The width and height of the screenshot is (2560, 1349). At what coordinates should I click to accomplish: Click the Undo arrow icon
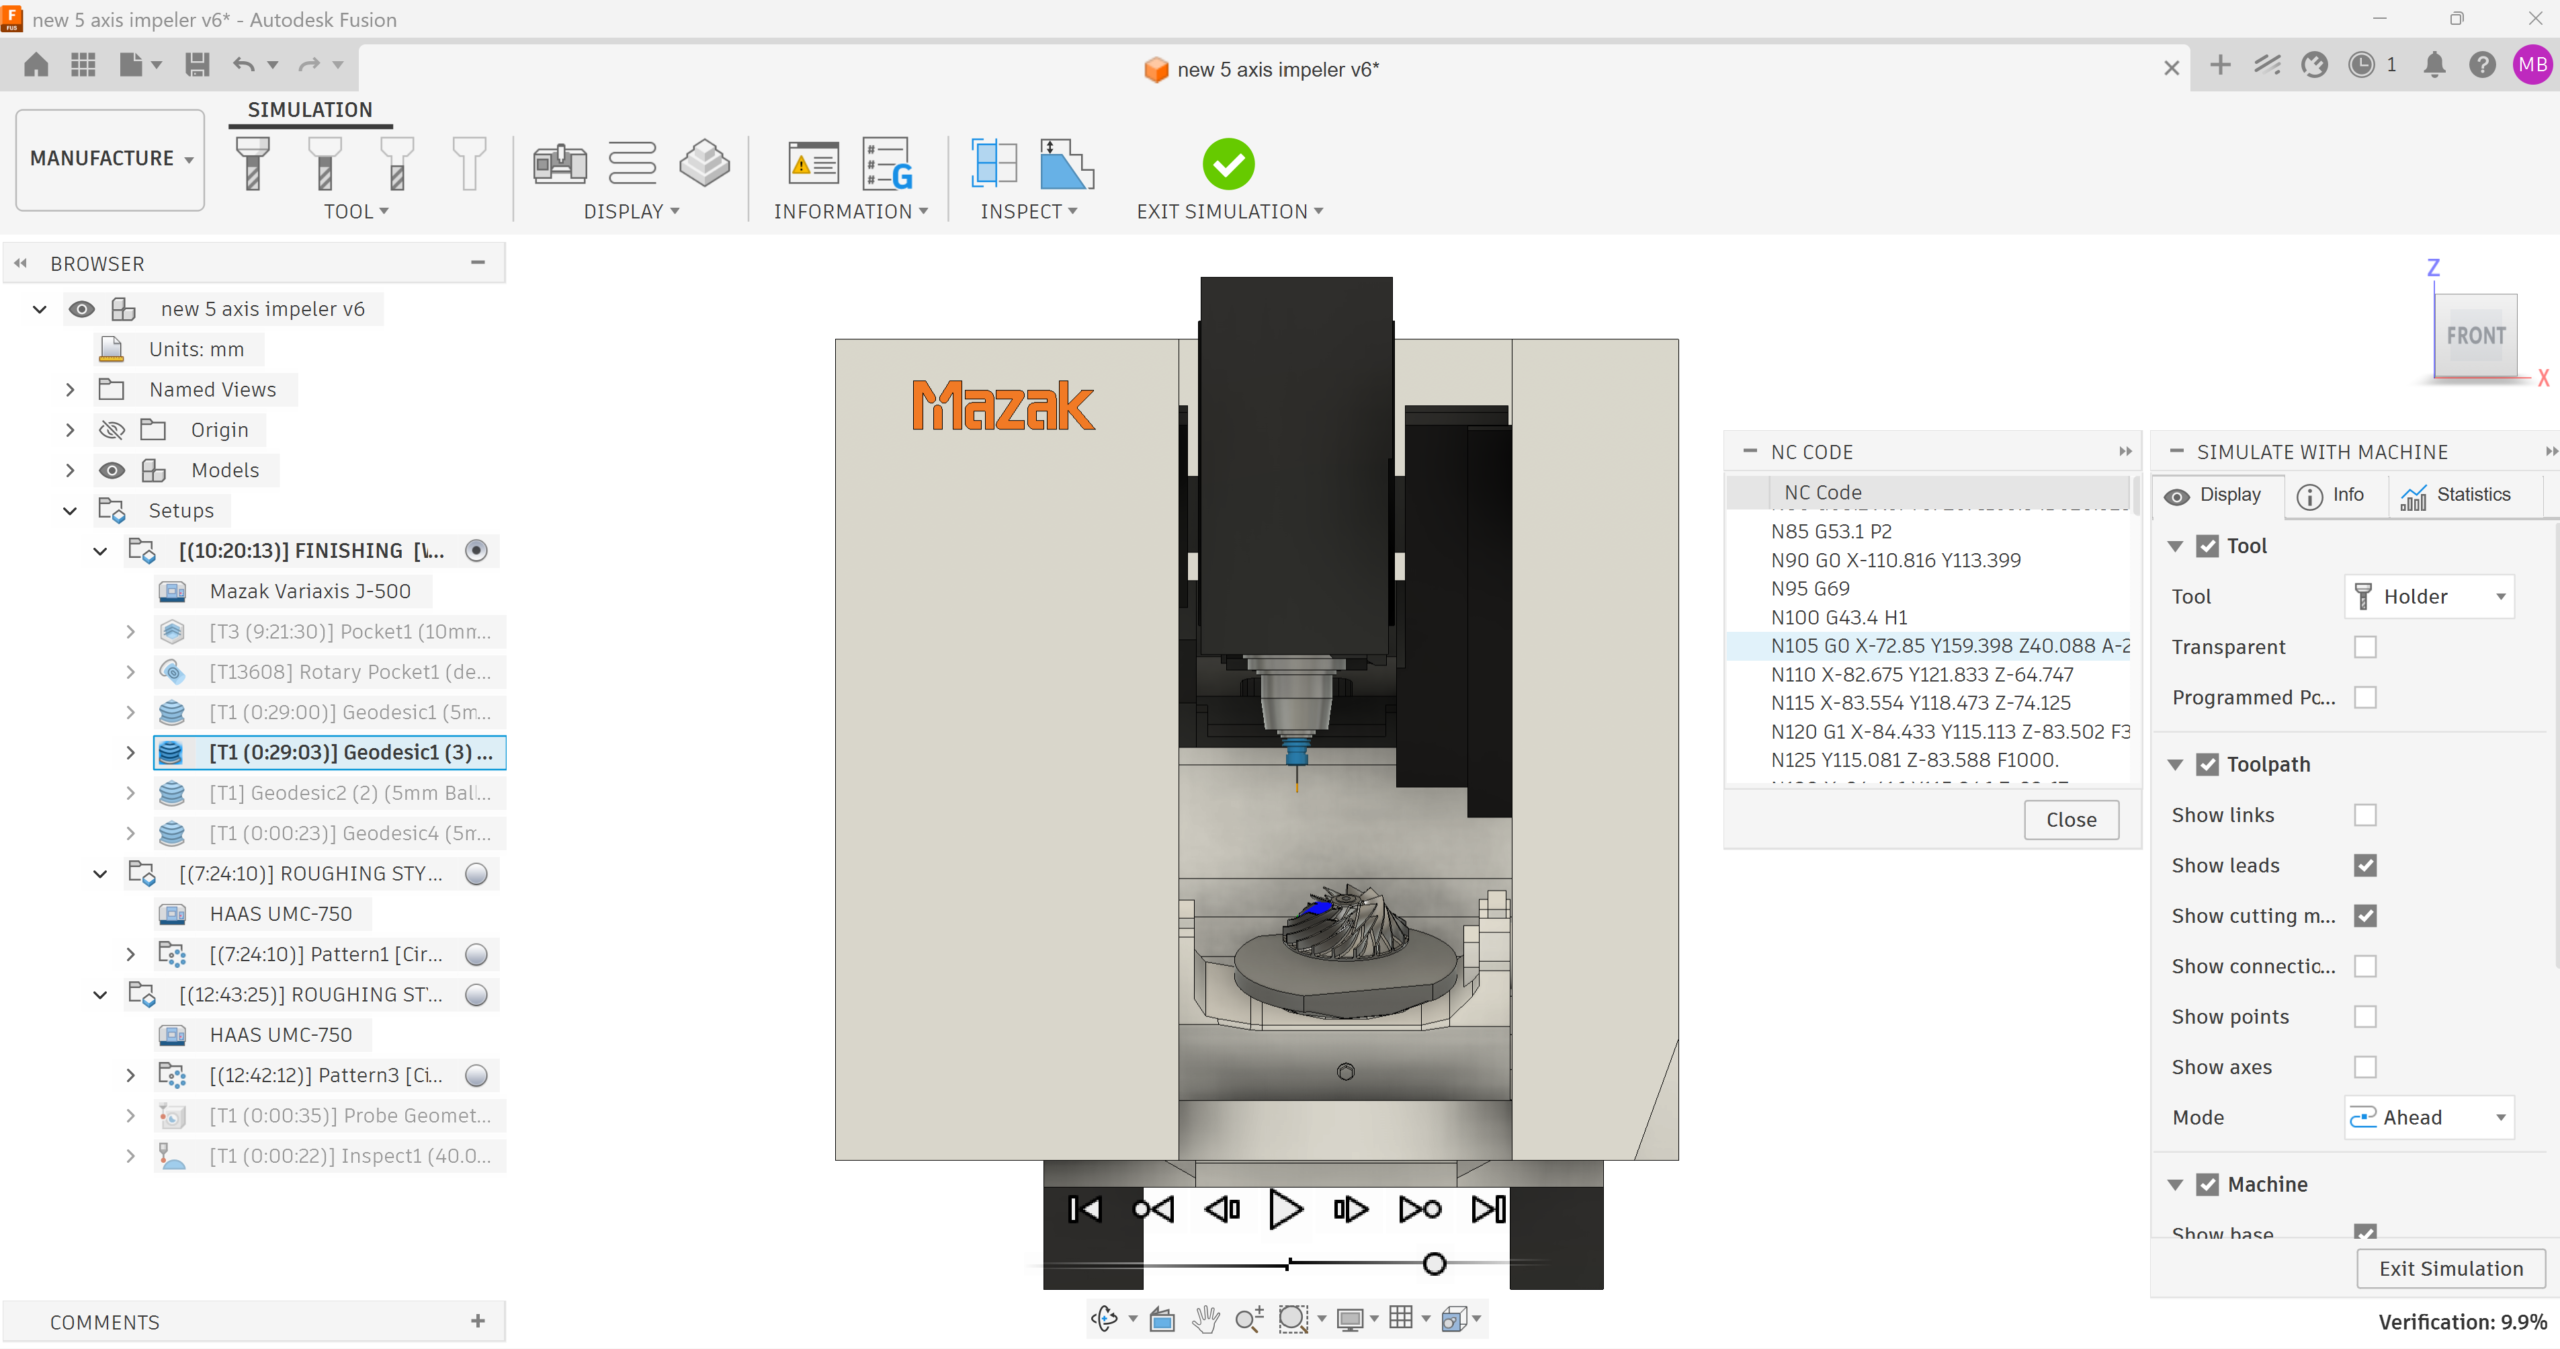click(x=244, y=65)
